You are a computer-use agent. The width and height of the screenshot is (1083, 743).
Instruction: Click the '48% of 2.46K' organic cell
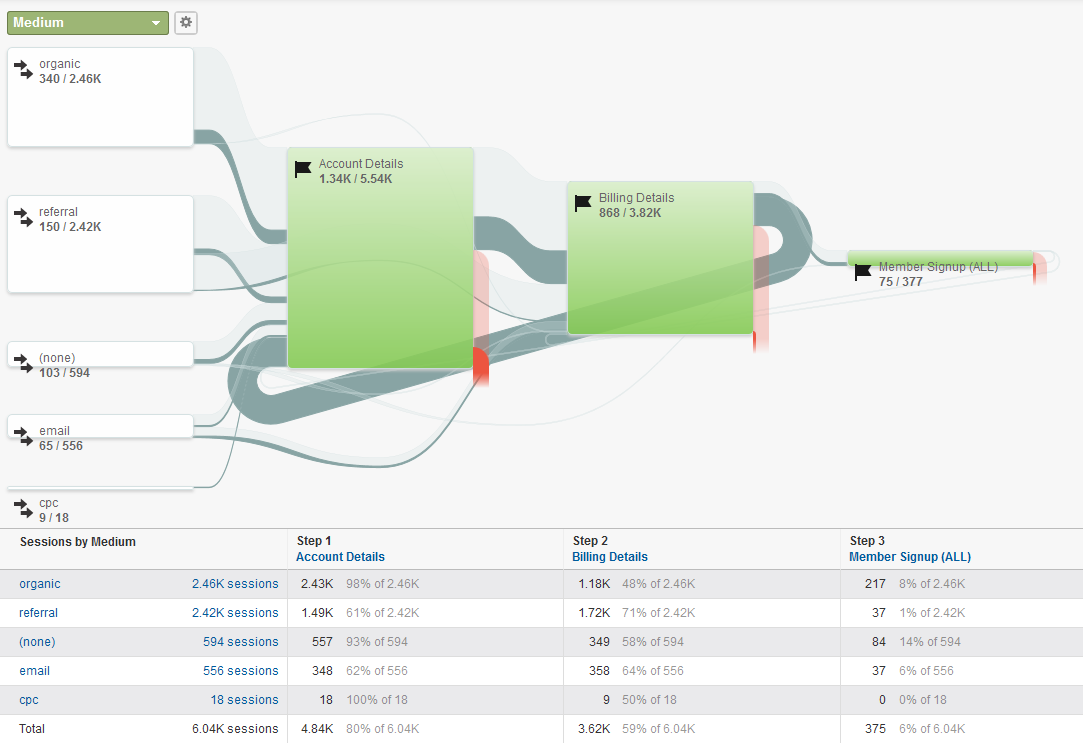tap(659, 584)
